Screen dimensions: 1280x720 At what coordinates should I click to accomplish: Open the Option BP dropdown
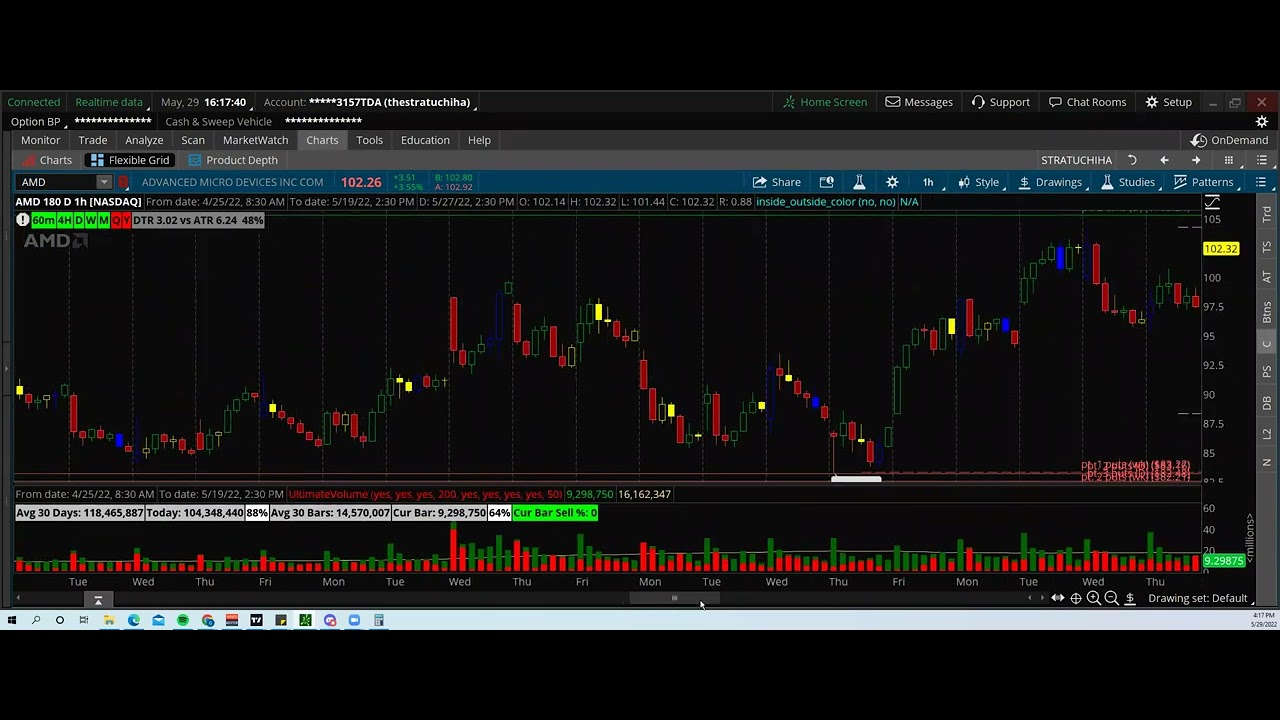(x=38, y=121)
